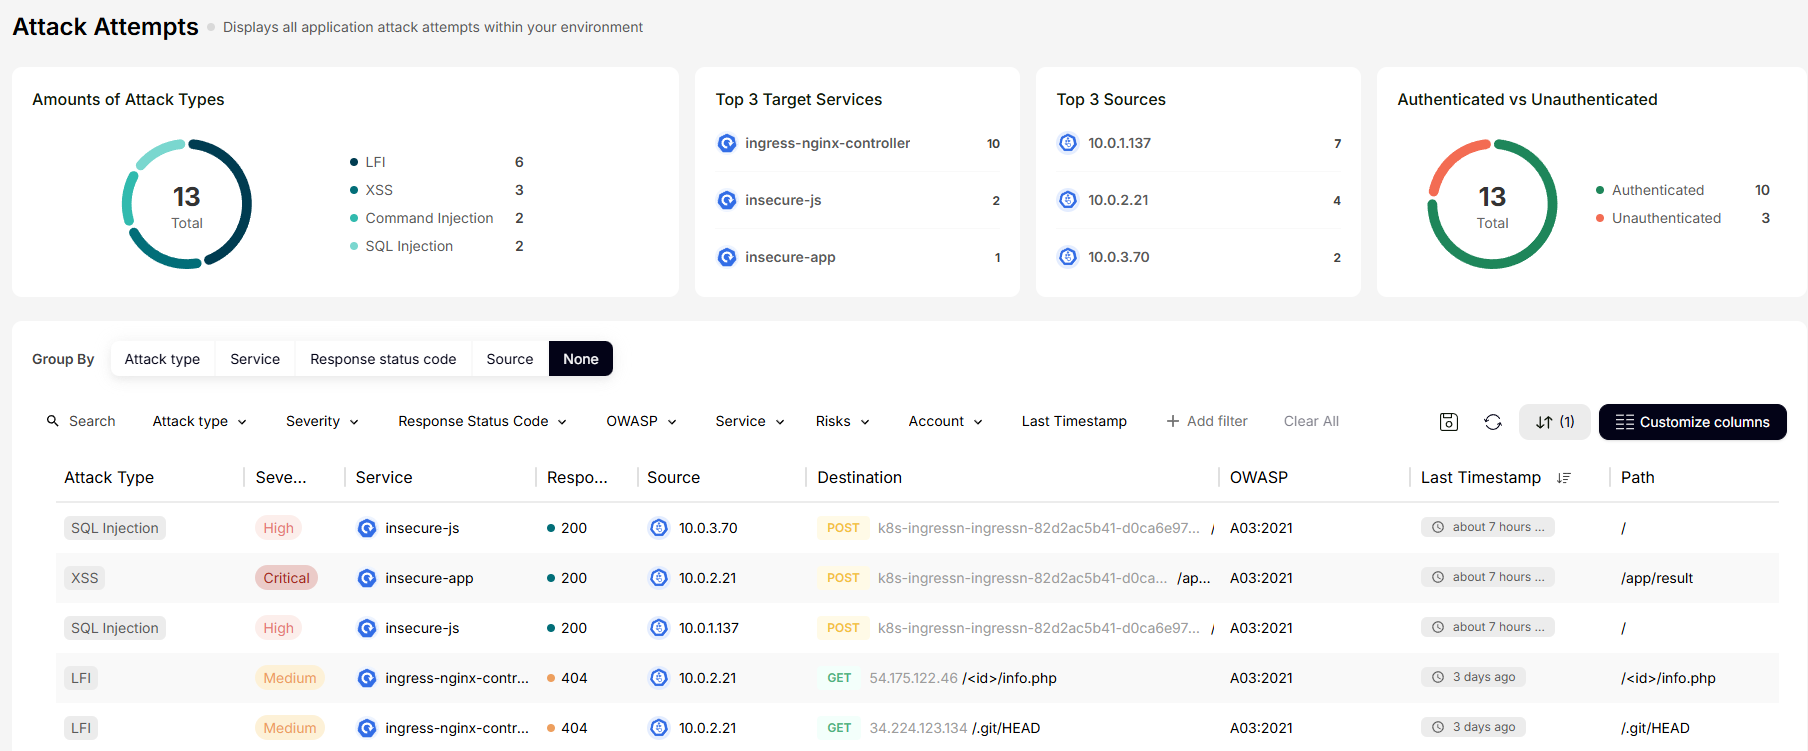Image resolution: width=1808 pixels, height=751 pixels.
Task: Expand the OWASP filter dropdown
Action: coord(641,421)
